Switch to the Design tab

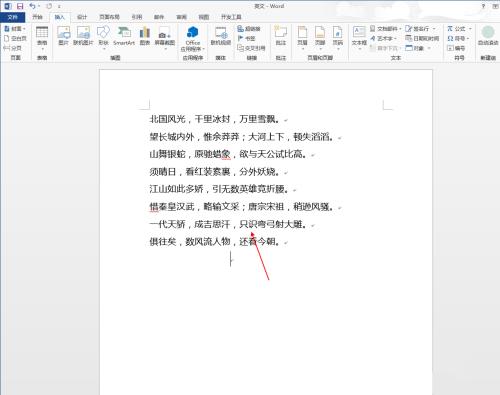[x=82, y=17]
